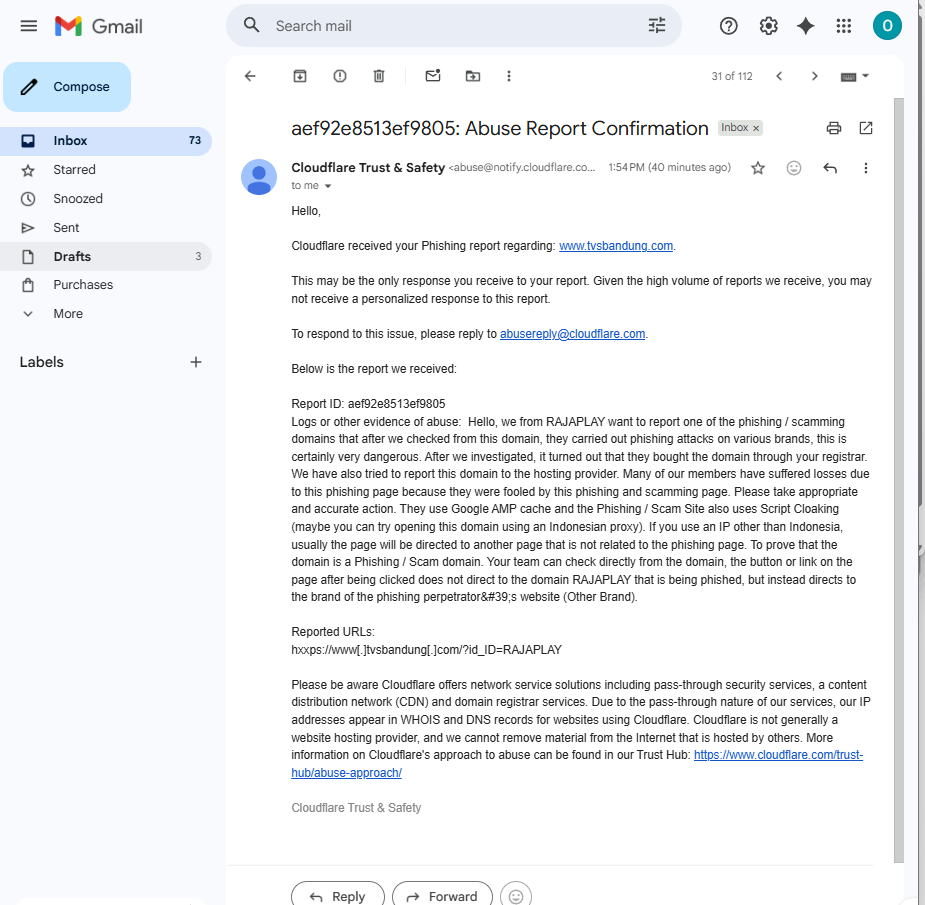925x905 pixels.
Task: Open search filter options icon
Action: tap(657, 25)
